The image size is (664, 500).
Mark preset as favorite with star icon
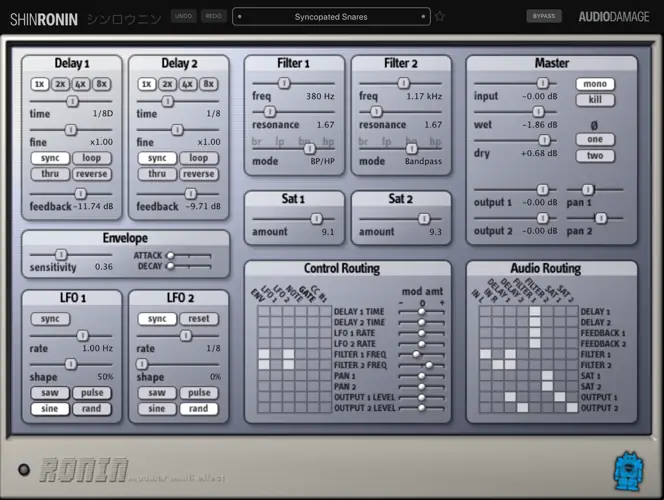point(440,17)
